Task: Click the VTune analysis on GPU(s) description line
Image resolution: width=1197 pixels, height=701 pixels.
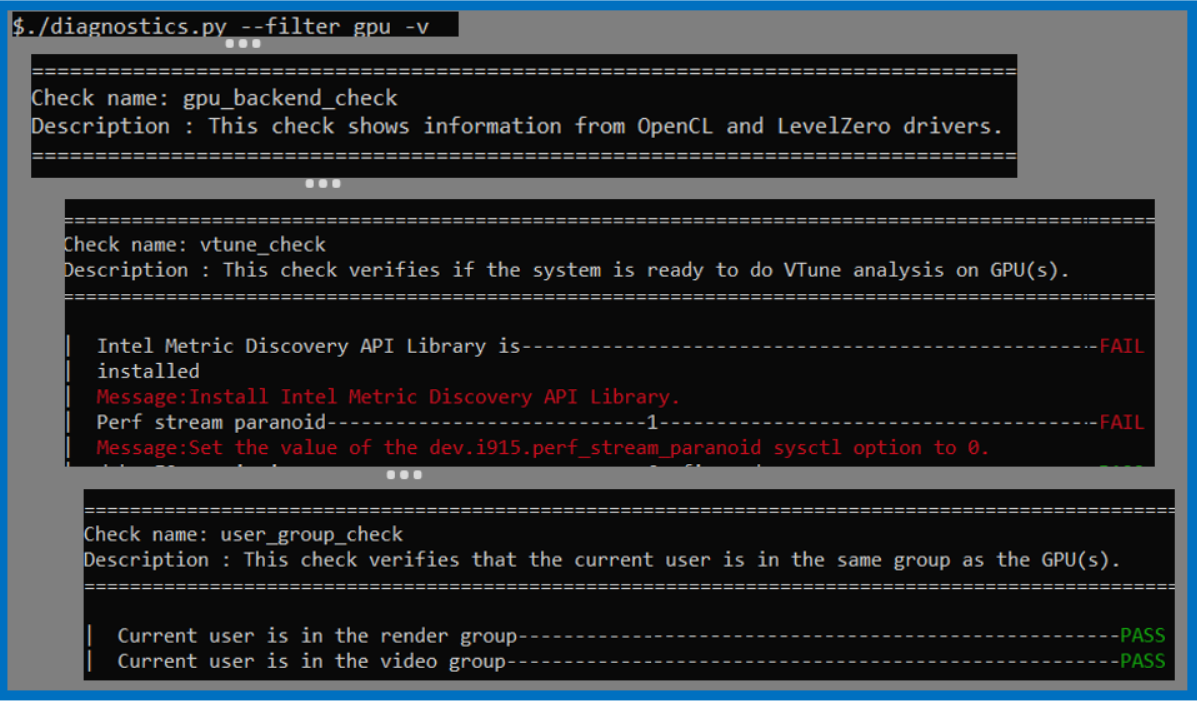Action: click(x=566, y=270)
